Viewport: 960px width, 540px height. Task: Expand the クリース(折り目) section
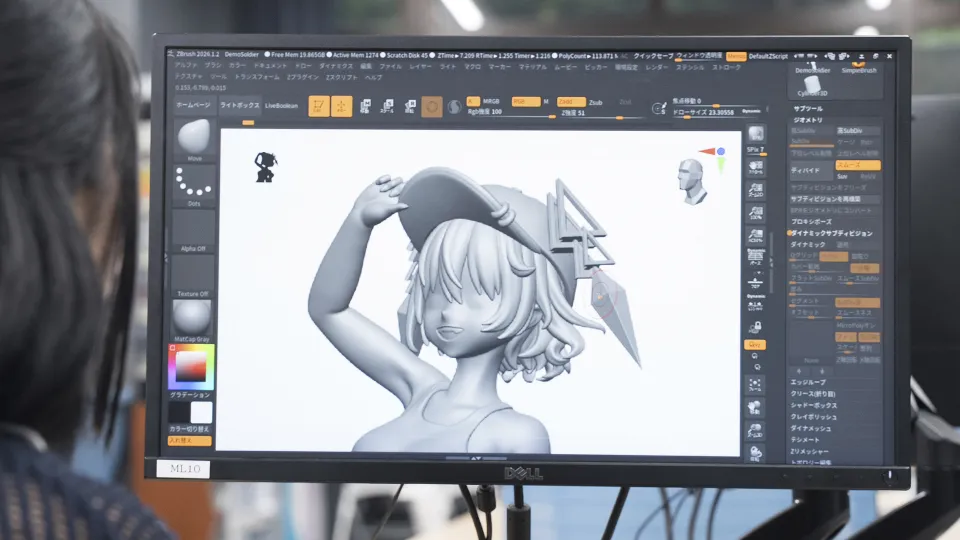(812, 394)
